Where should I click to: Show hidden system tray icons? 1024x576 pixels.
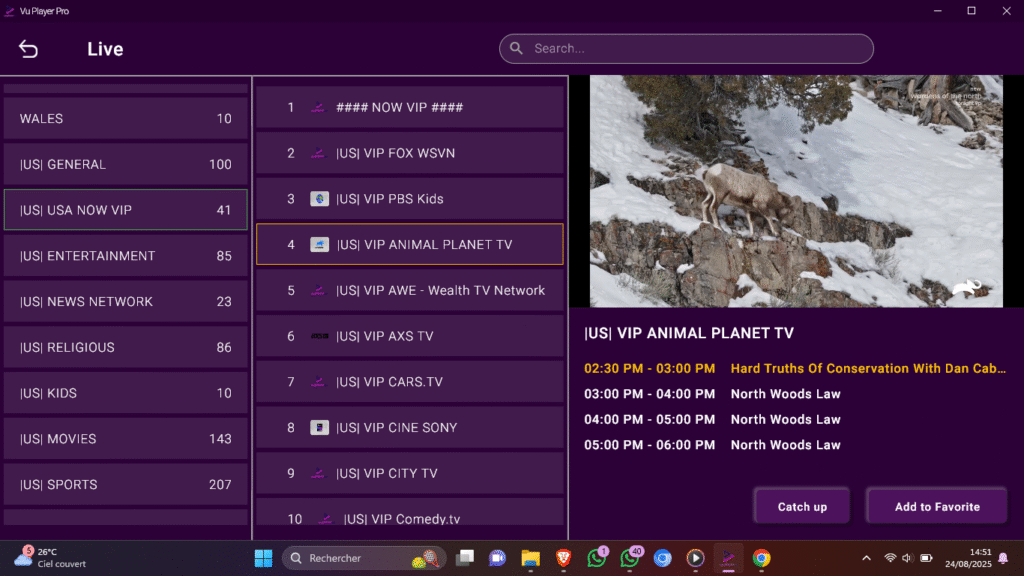point(866,558)
